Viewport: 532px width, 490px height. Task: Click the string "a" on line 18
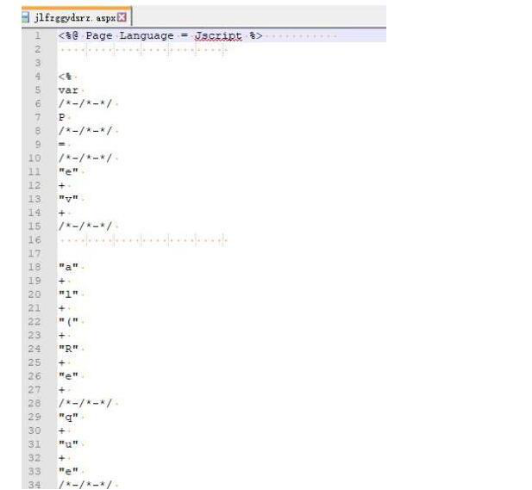pos(69,267)
